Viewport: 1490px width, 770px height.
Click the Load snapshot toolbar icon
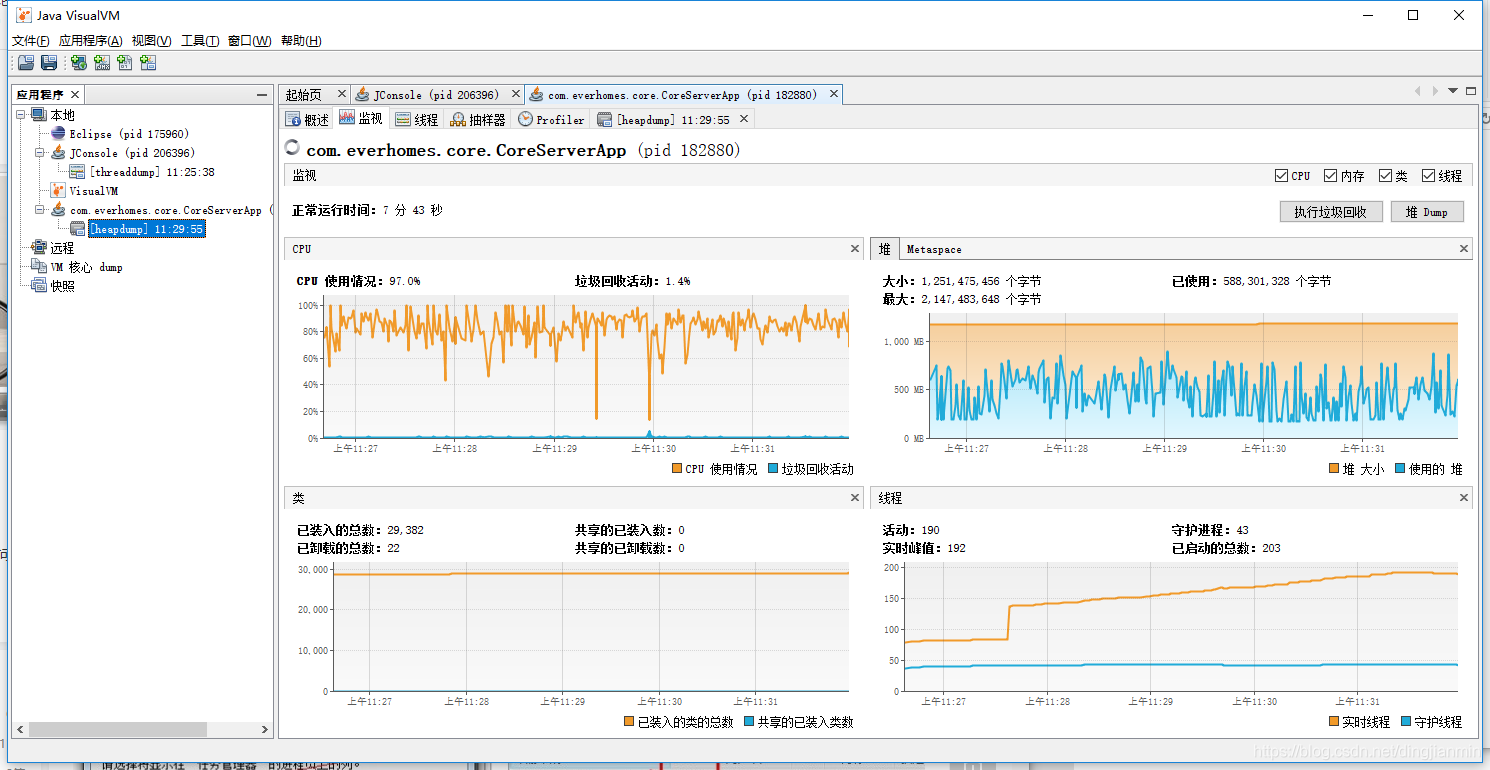coord(26,63)
